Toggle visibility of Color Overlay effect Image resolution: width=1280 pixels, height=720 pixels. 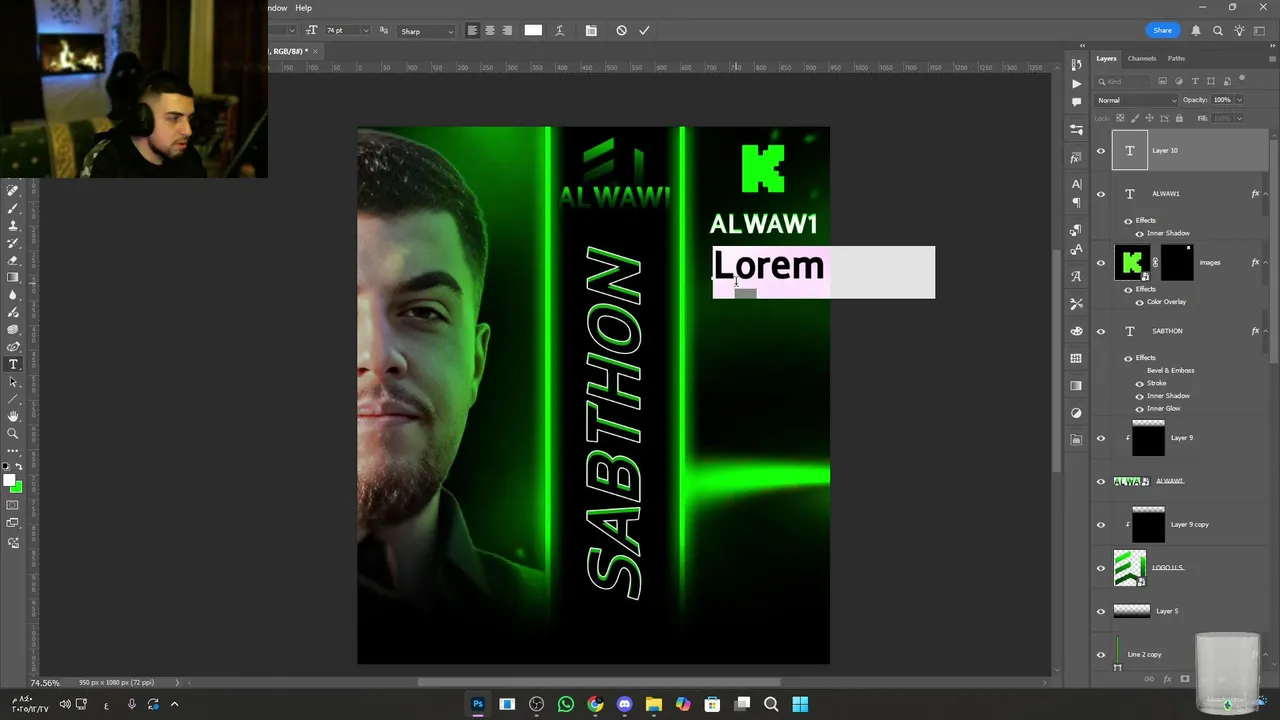1139,302
